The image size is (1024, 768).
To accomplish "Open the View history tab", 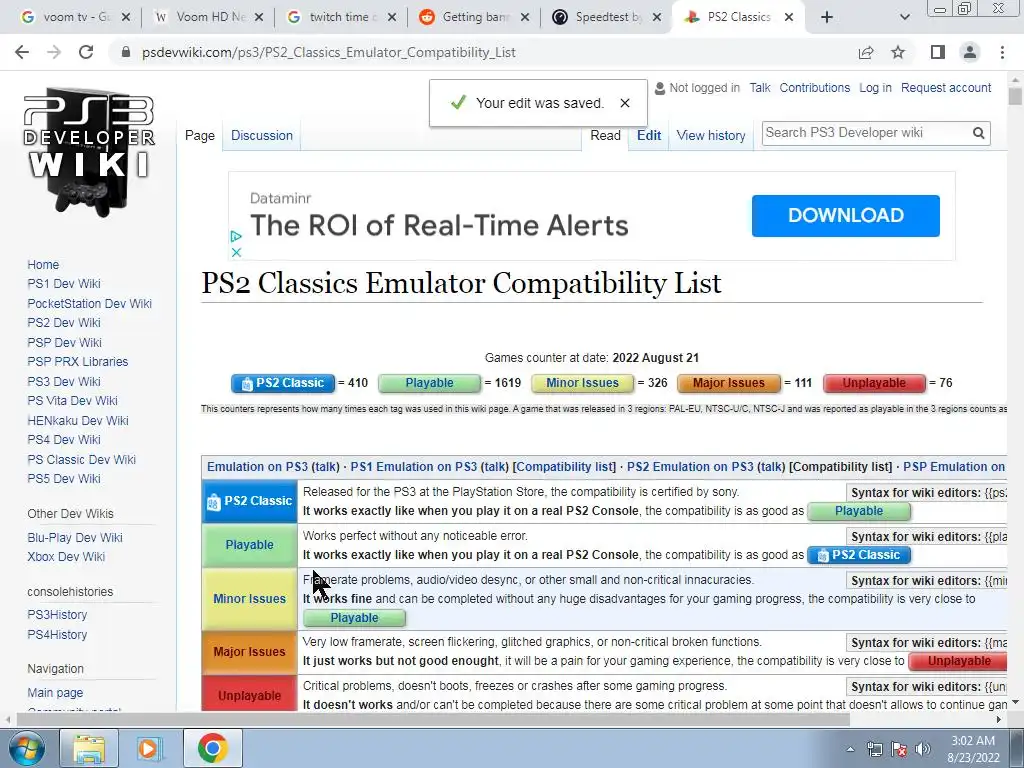I will point(711,136).
